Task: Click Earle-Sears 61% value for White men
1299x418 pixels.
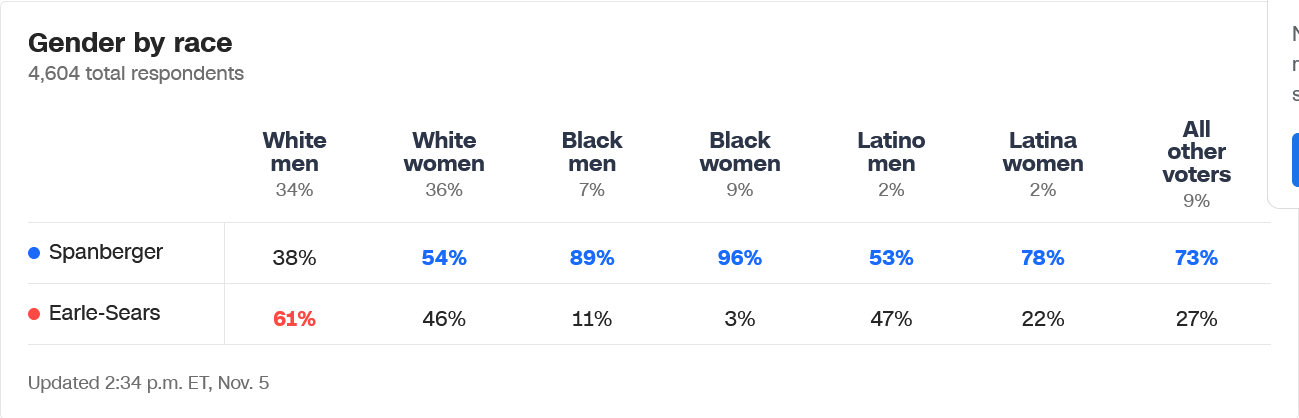Action: coord(294,319)
